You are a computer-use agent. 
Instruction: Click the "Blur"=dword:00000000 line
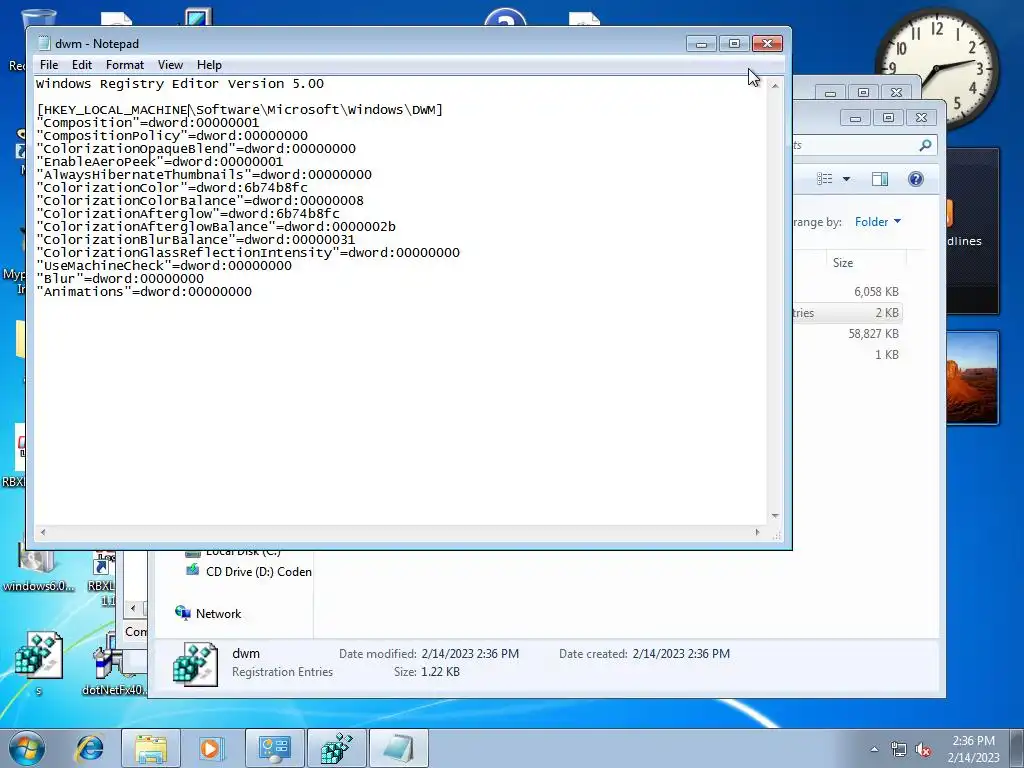[x=120, y=279]
